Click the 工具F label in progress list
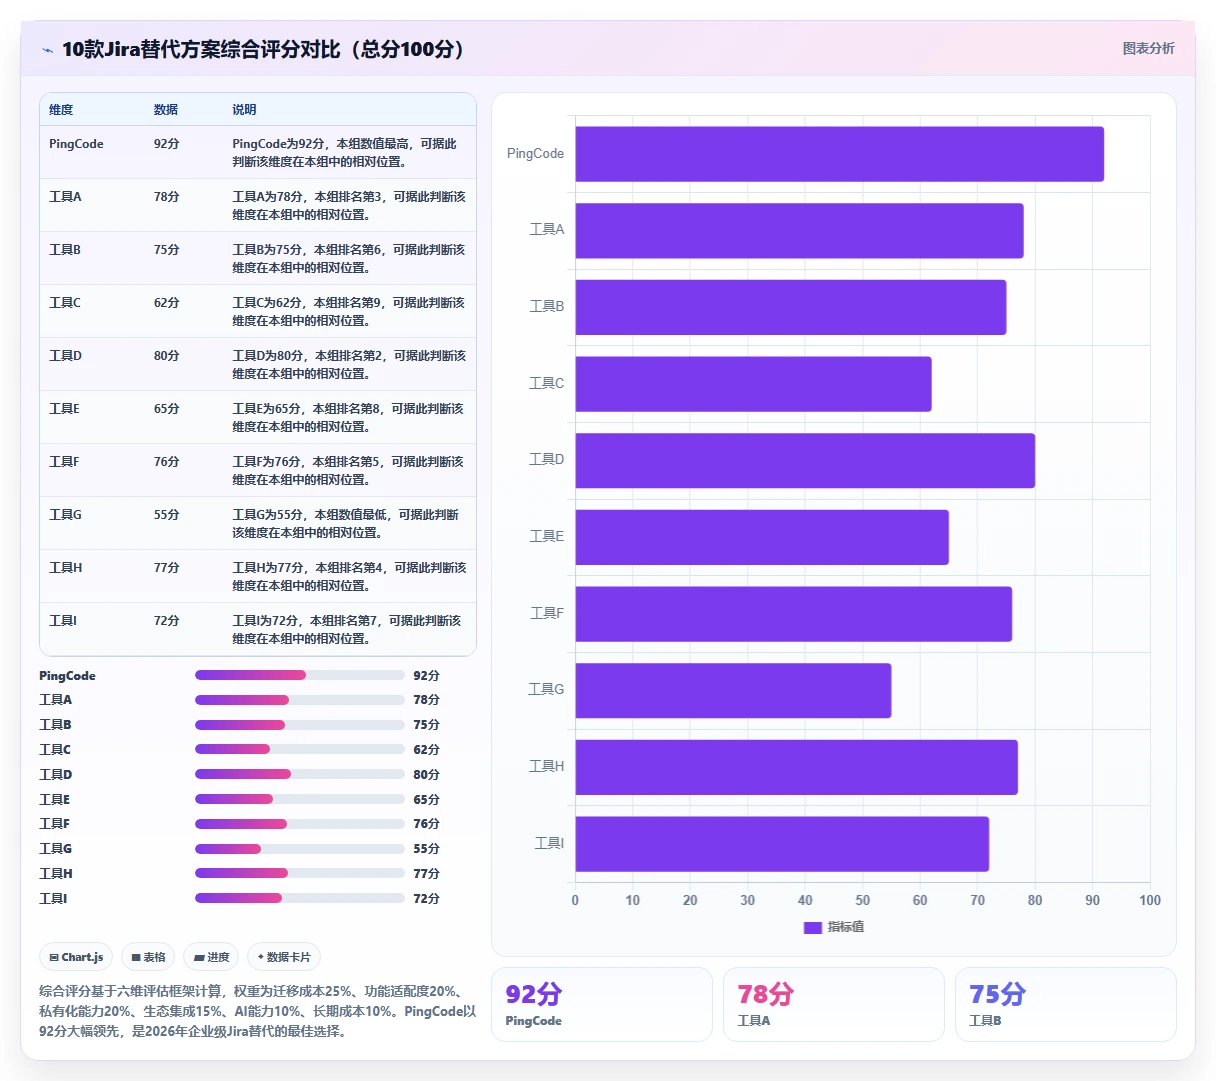Image resolution: width=1216 pixels, height=1081 pixels. pos(54,824)
